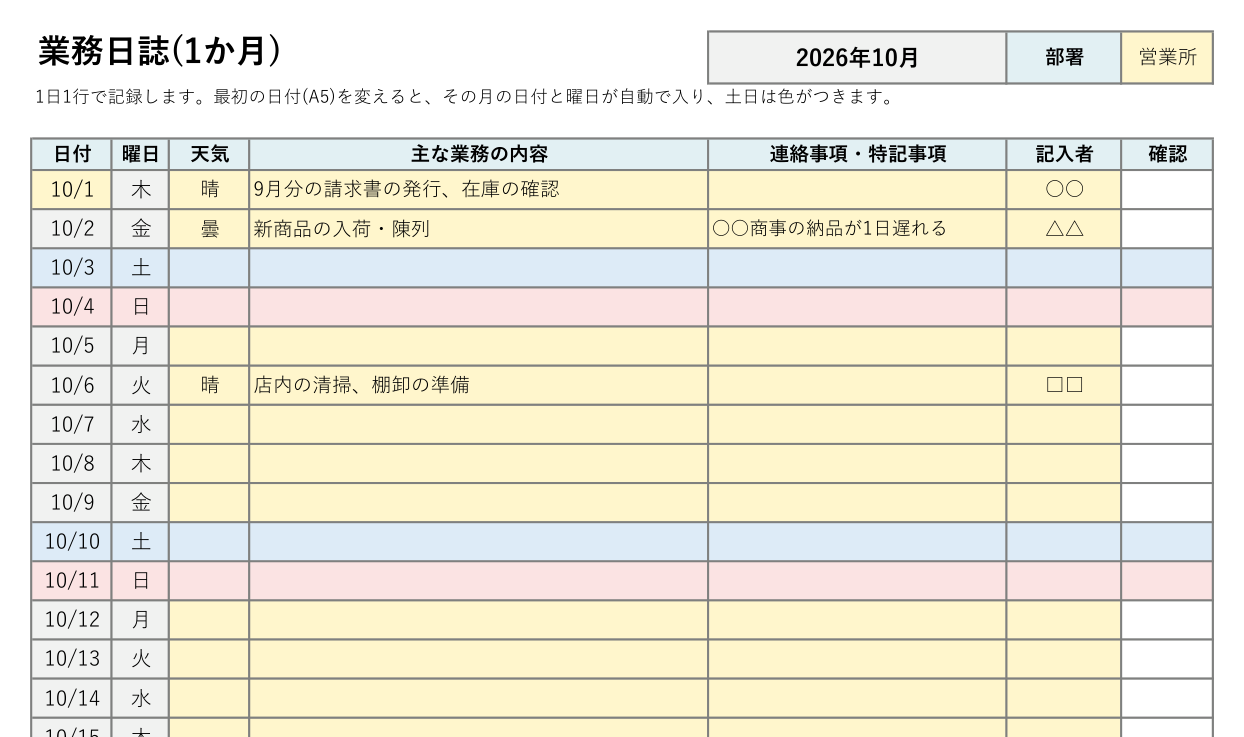Click the 日 weekday cell for 10/4
The image size is (1244, 737).
(140, 306)
